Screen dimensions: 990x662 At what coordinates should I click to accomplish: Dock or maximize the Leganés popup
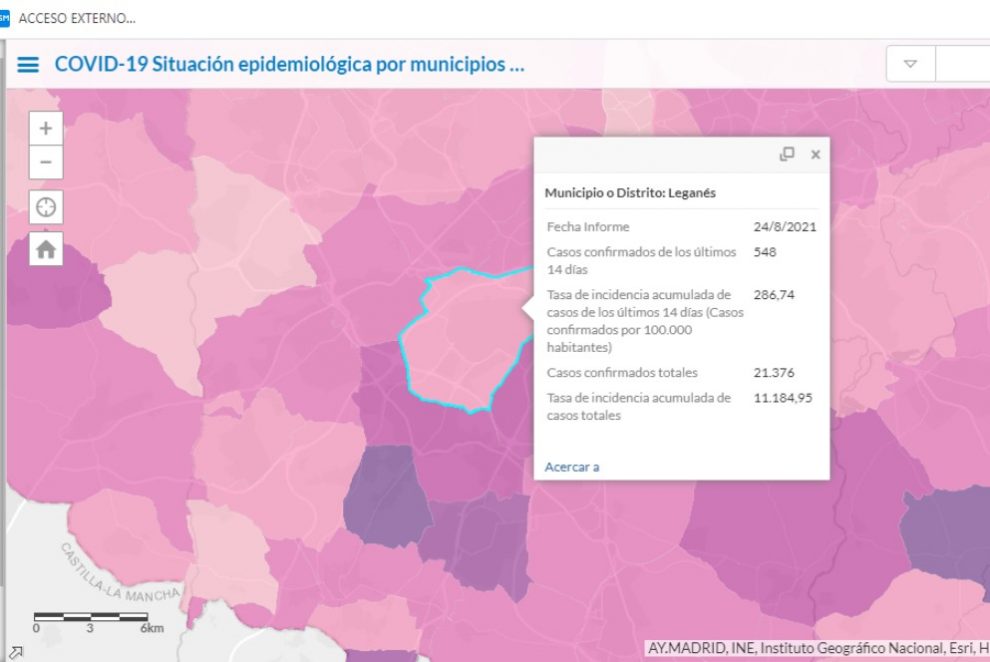pos(787,154)
